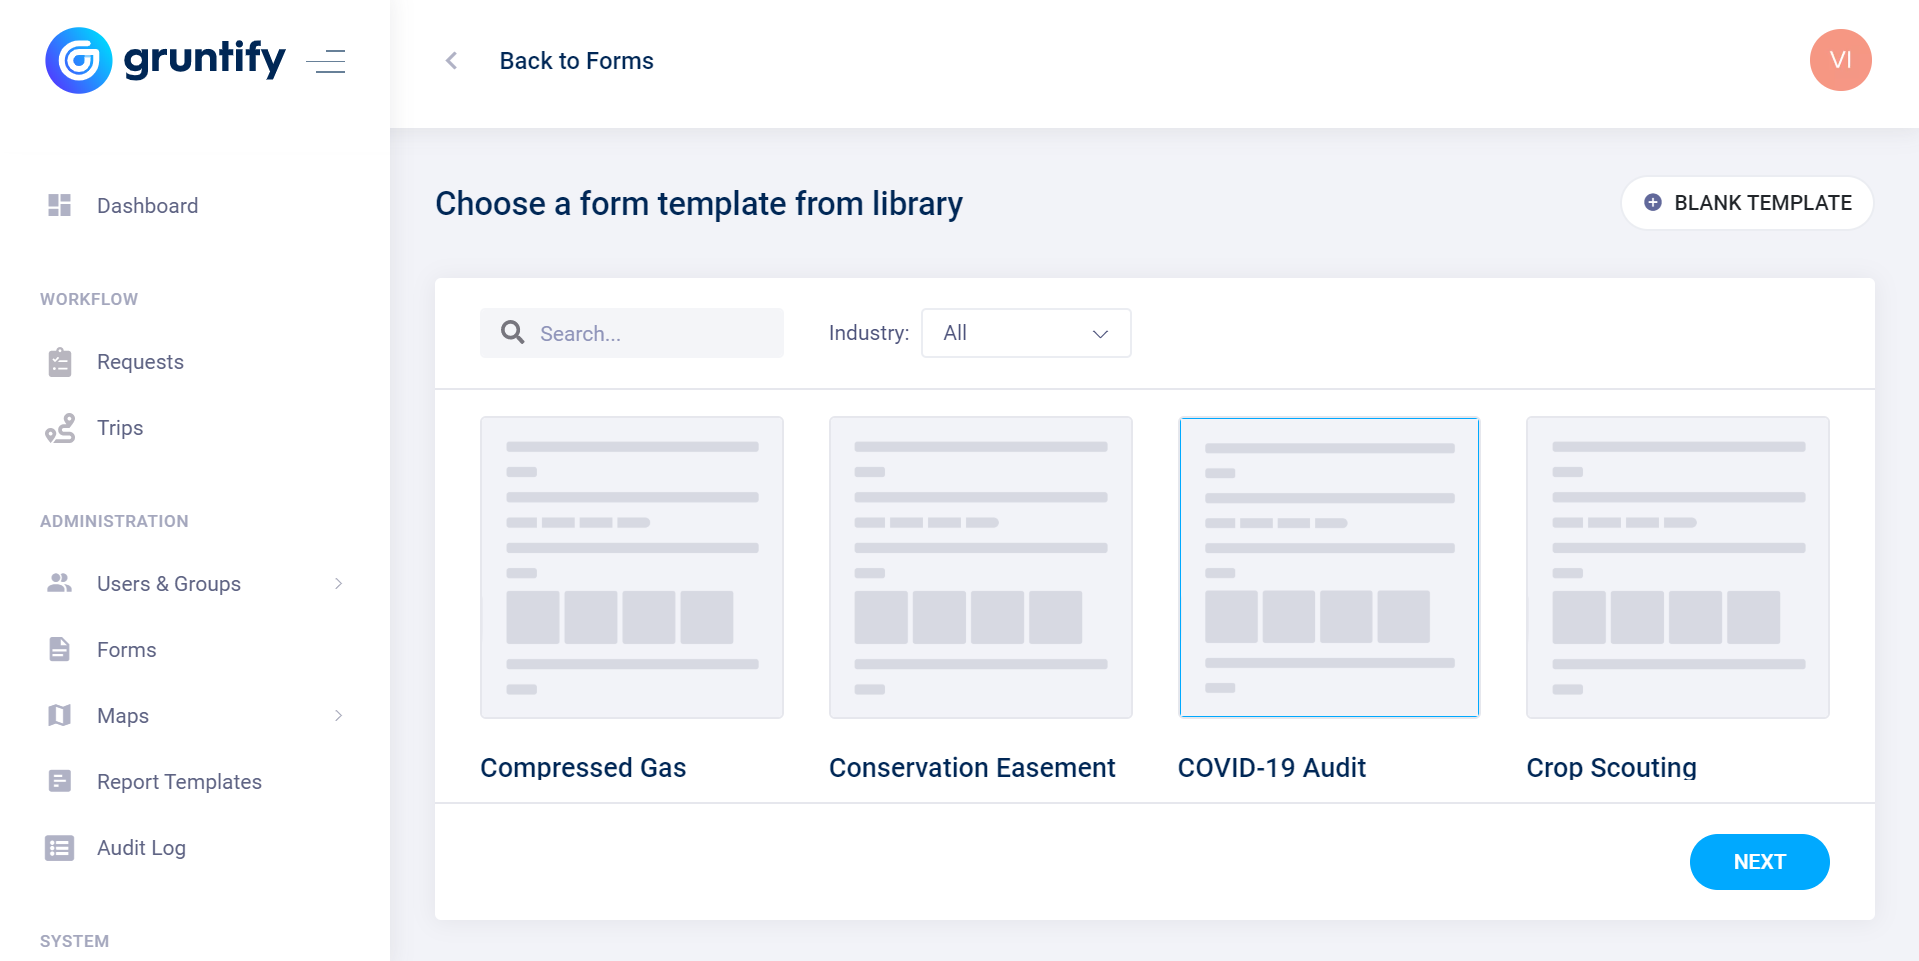Expand the Users & Groups submenu chevron

(x=338, y=583)
